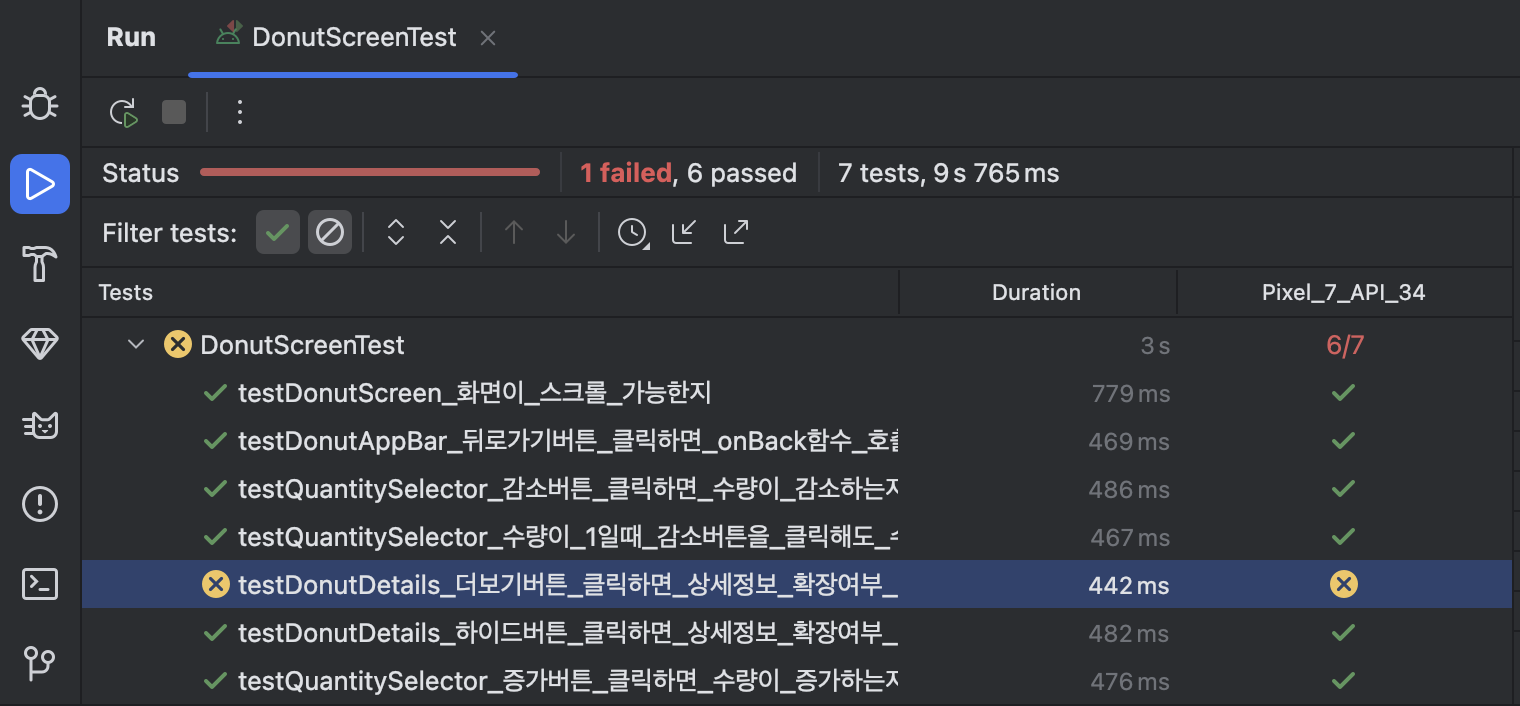Open the Problems tool window
This screenshot has height=706, width=1520.
point(40,503)
